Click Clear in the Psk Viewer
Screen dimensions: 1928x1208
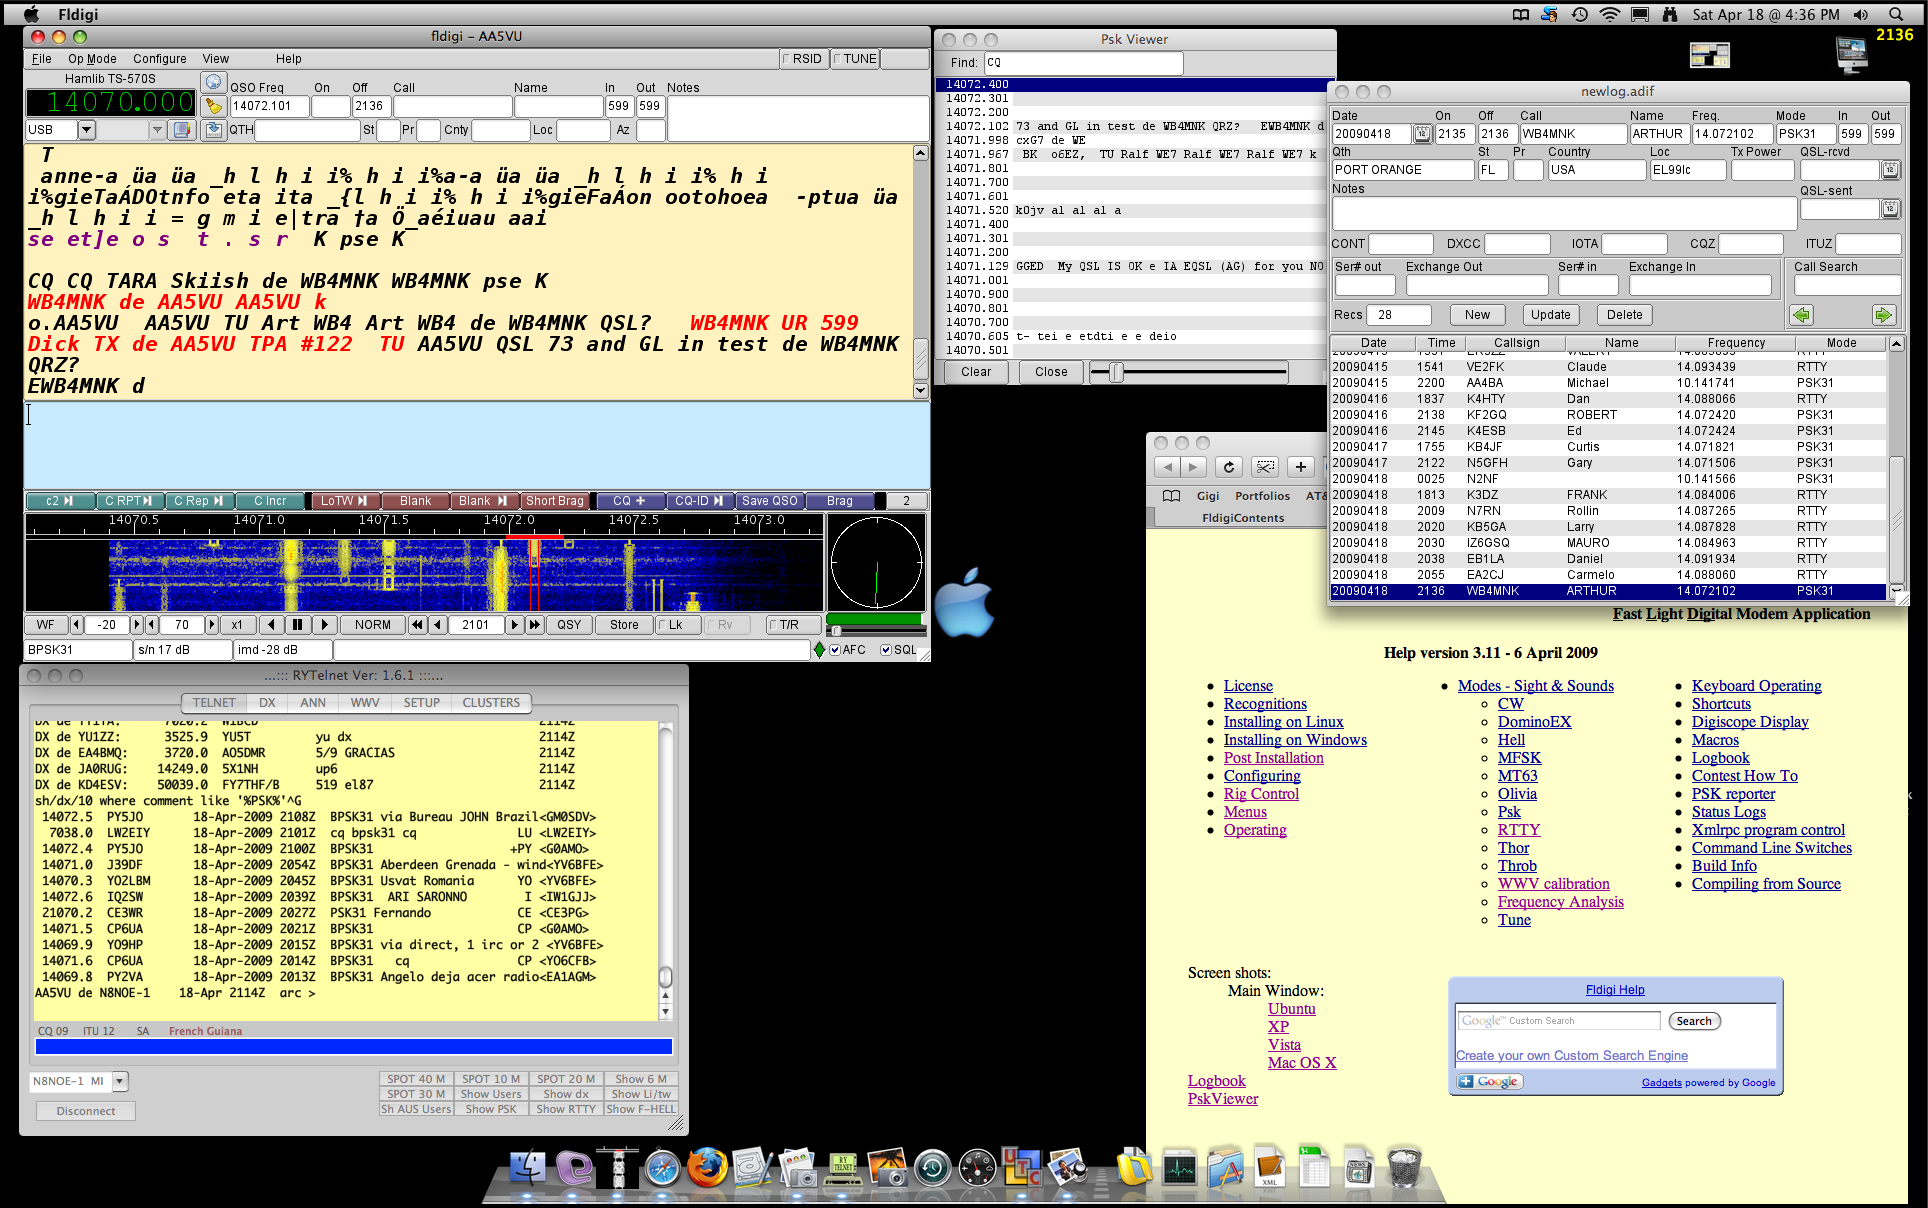click(x=976, y=372)
